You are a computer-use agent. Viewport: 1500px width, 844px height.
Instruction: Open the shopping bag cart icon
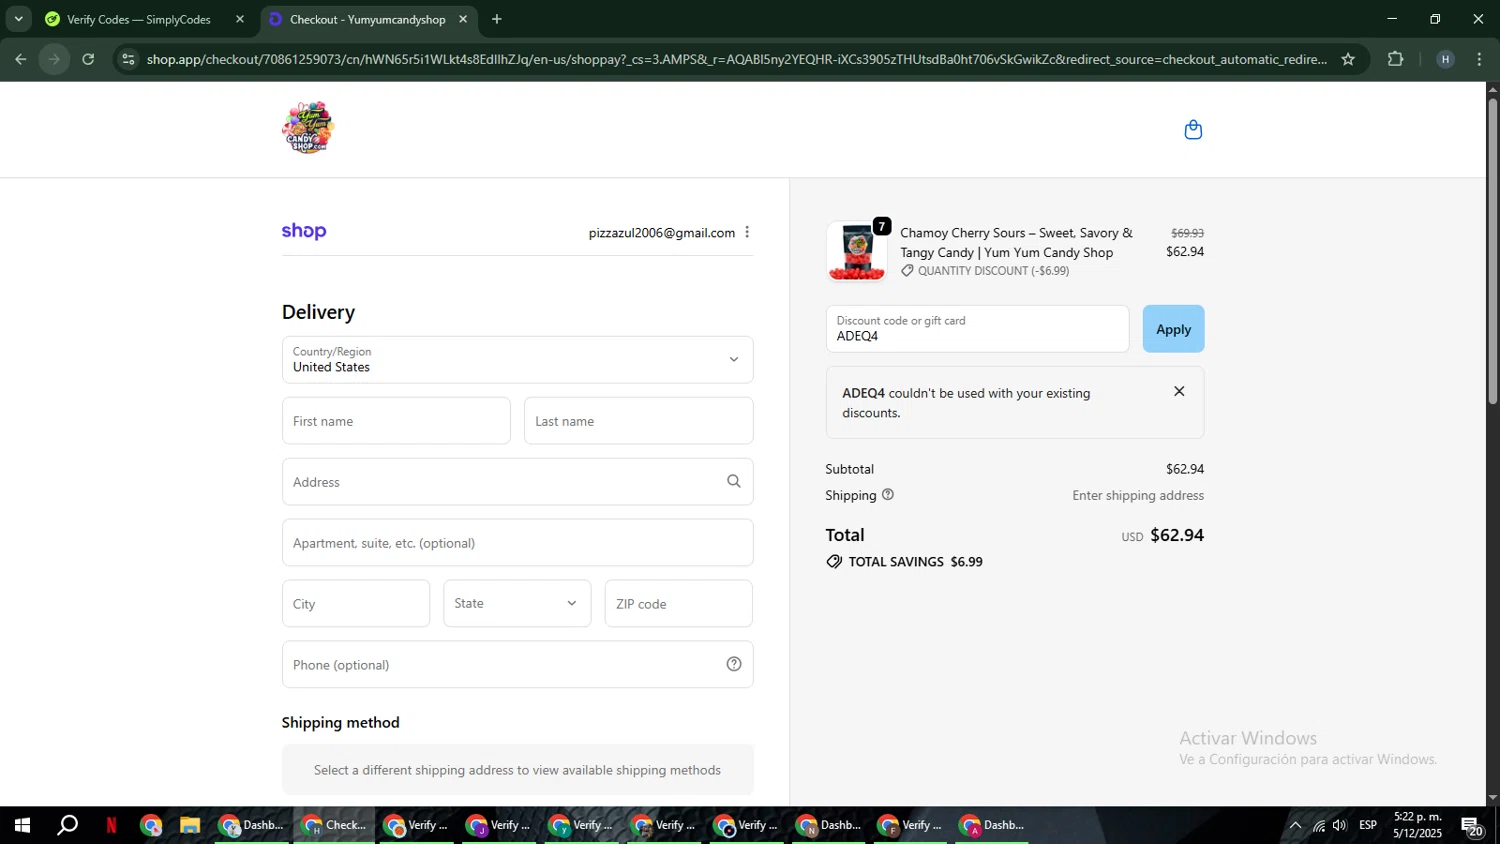click(1193, 130)
